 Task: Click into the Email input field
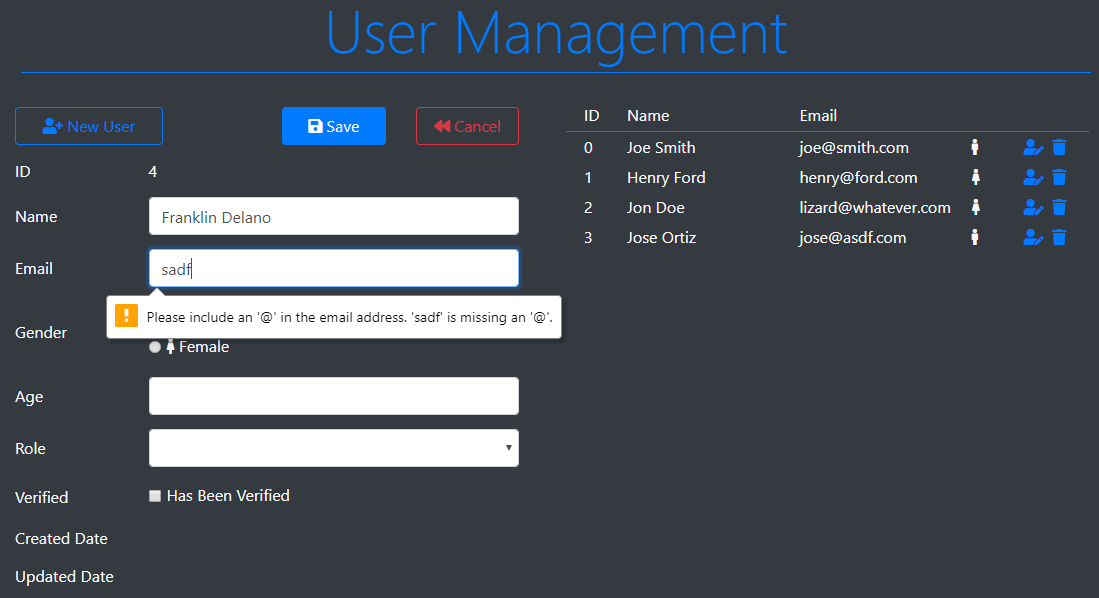[333, 268]
